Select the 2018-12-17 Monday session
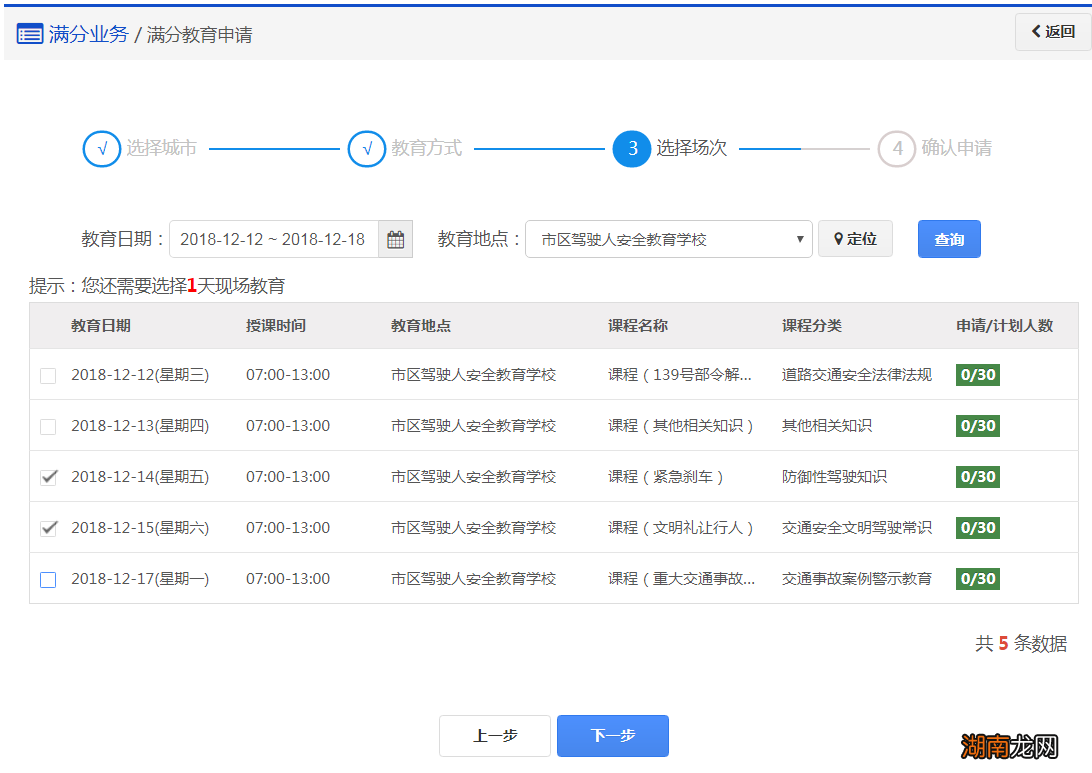Viewport: 1092px width, 773px height. point(47,578)
